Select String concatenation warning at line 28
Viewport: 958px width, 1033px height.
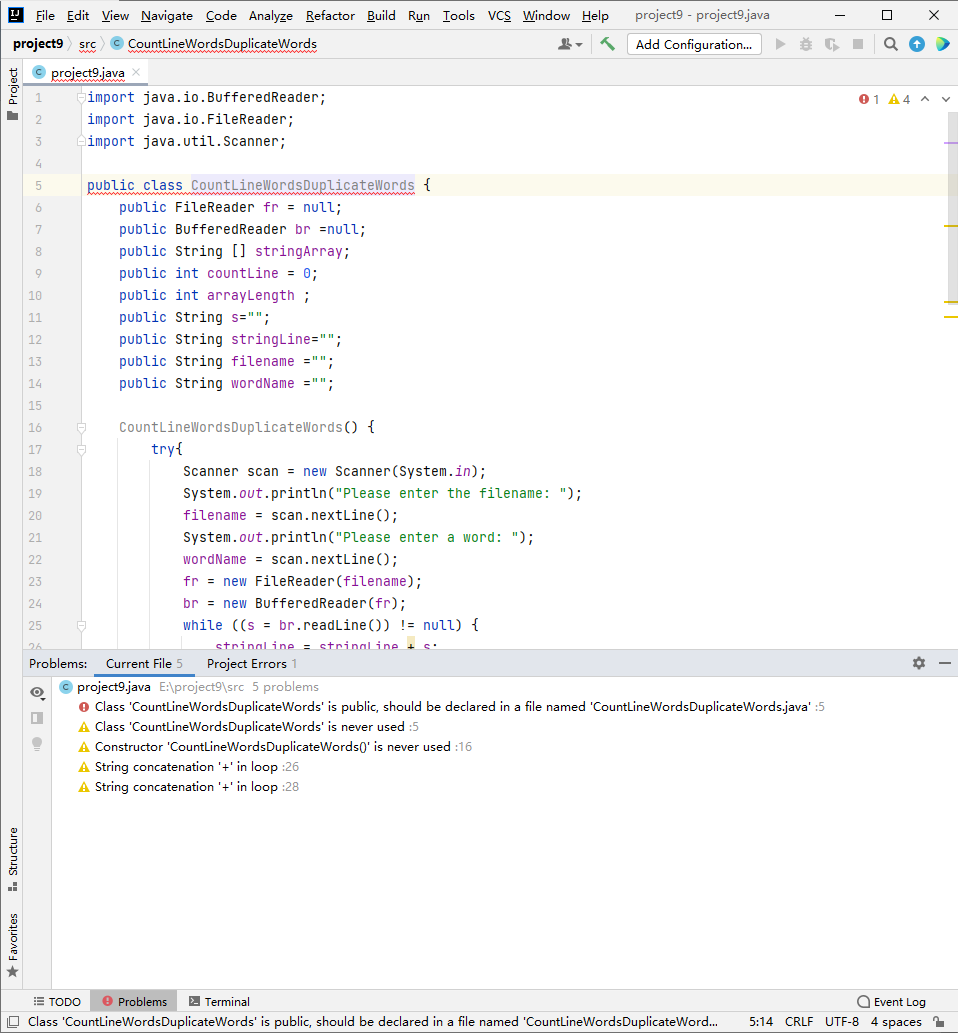(x=188, y=787)
